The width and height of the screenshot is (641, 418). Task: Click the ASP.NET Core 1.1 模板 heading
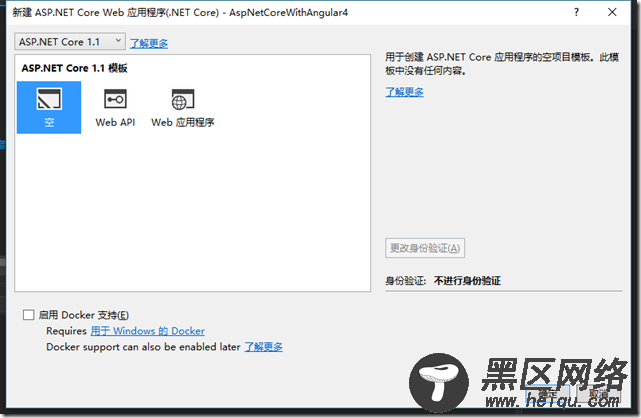click(74, 68)
